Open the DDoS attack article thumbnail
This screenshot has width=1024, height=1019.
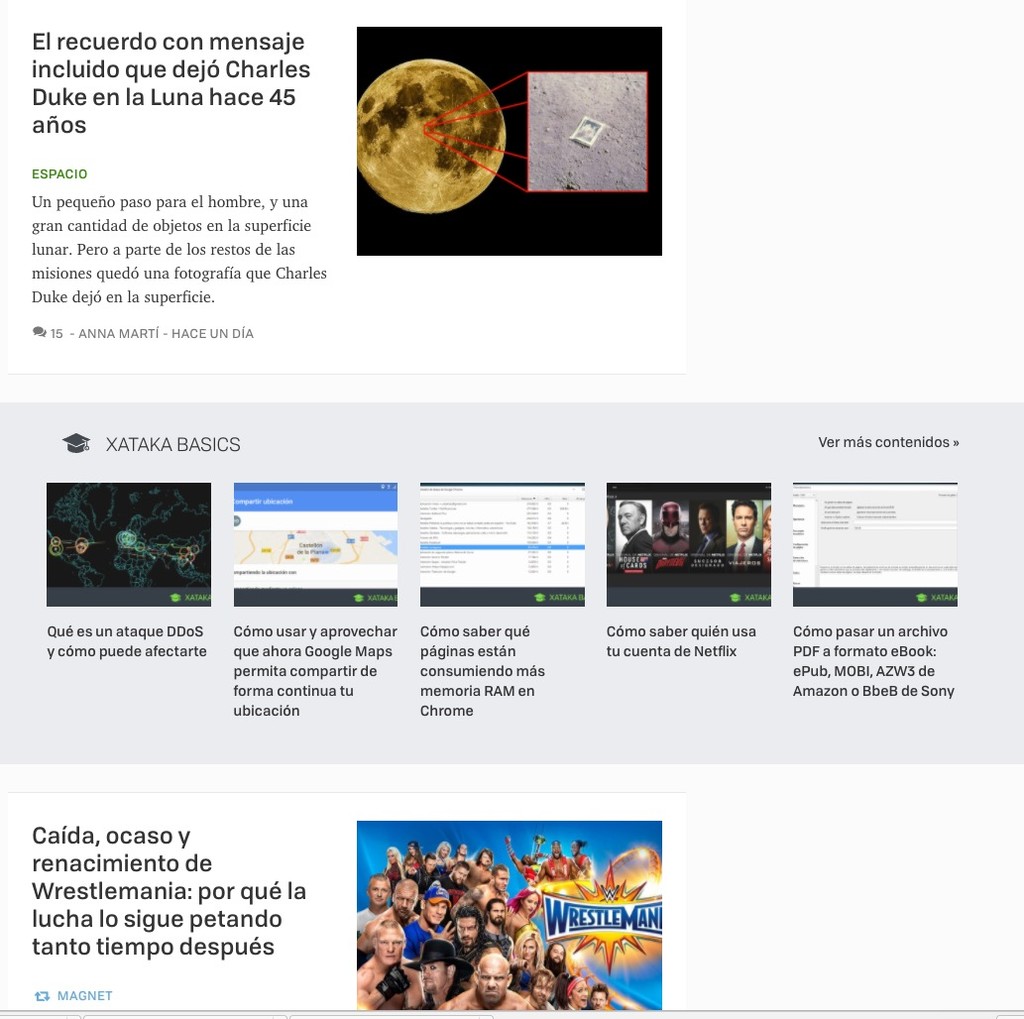[128, 544]
